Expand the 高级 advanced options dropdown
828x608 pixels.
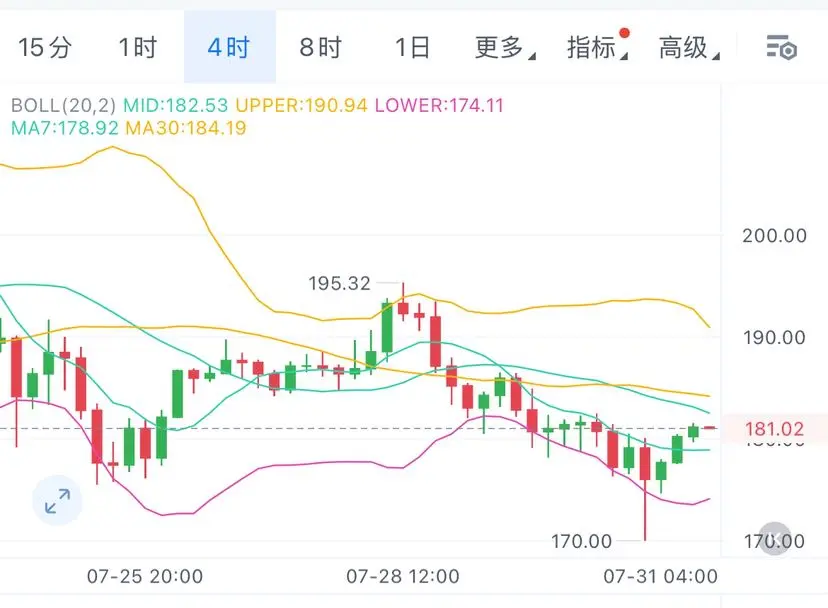pos(689,48)
